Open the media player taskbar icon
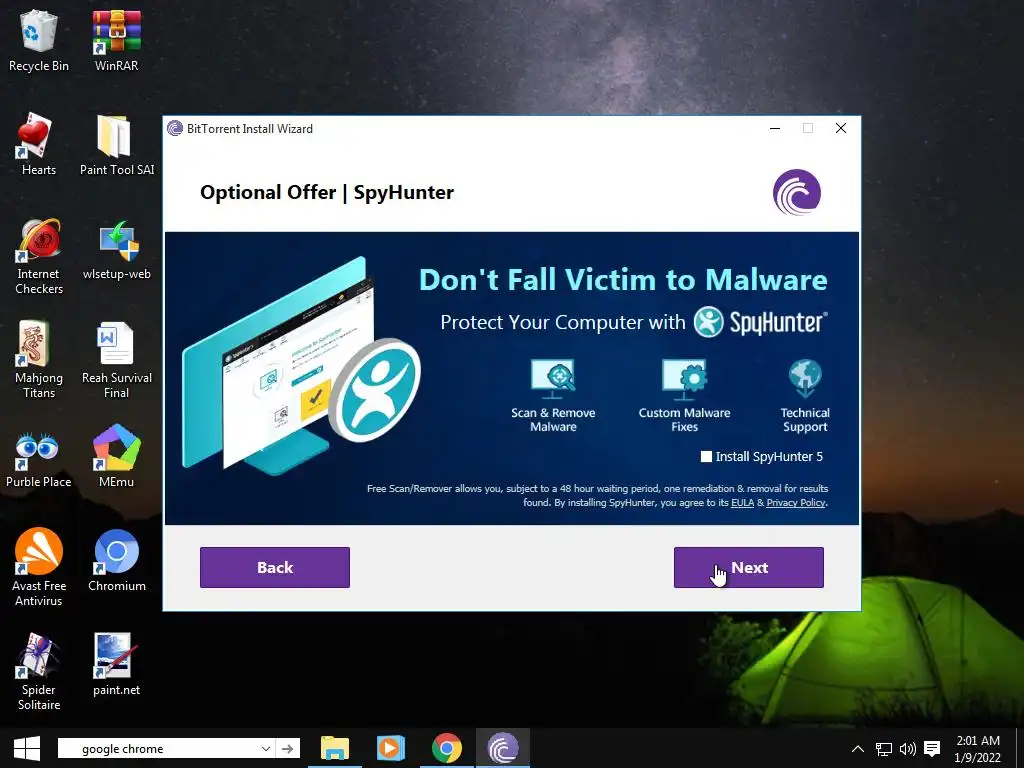 click(x=391, y=748)
